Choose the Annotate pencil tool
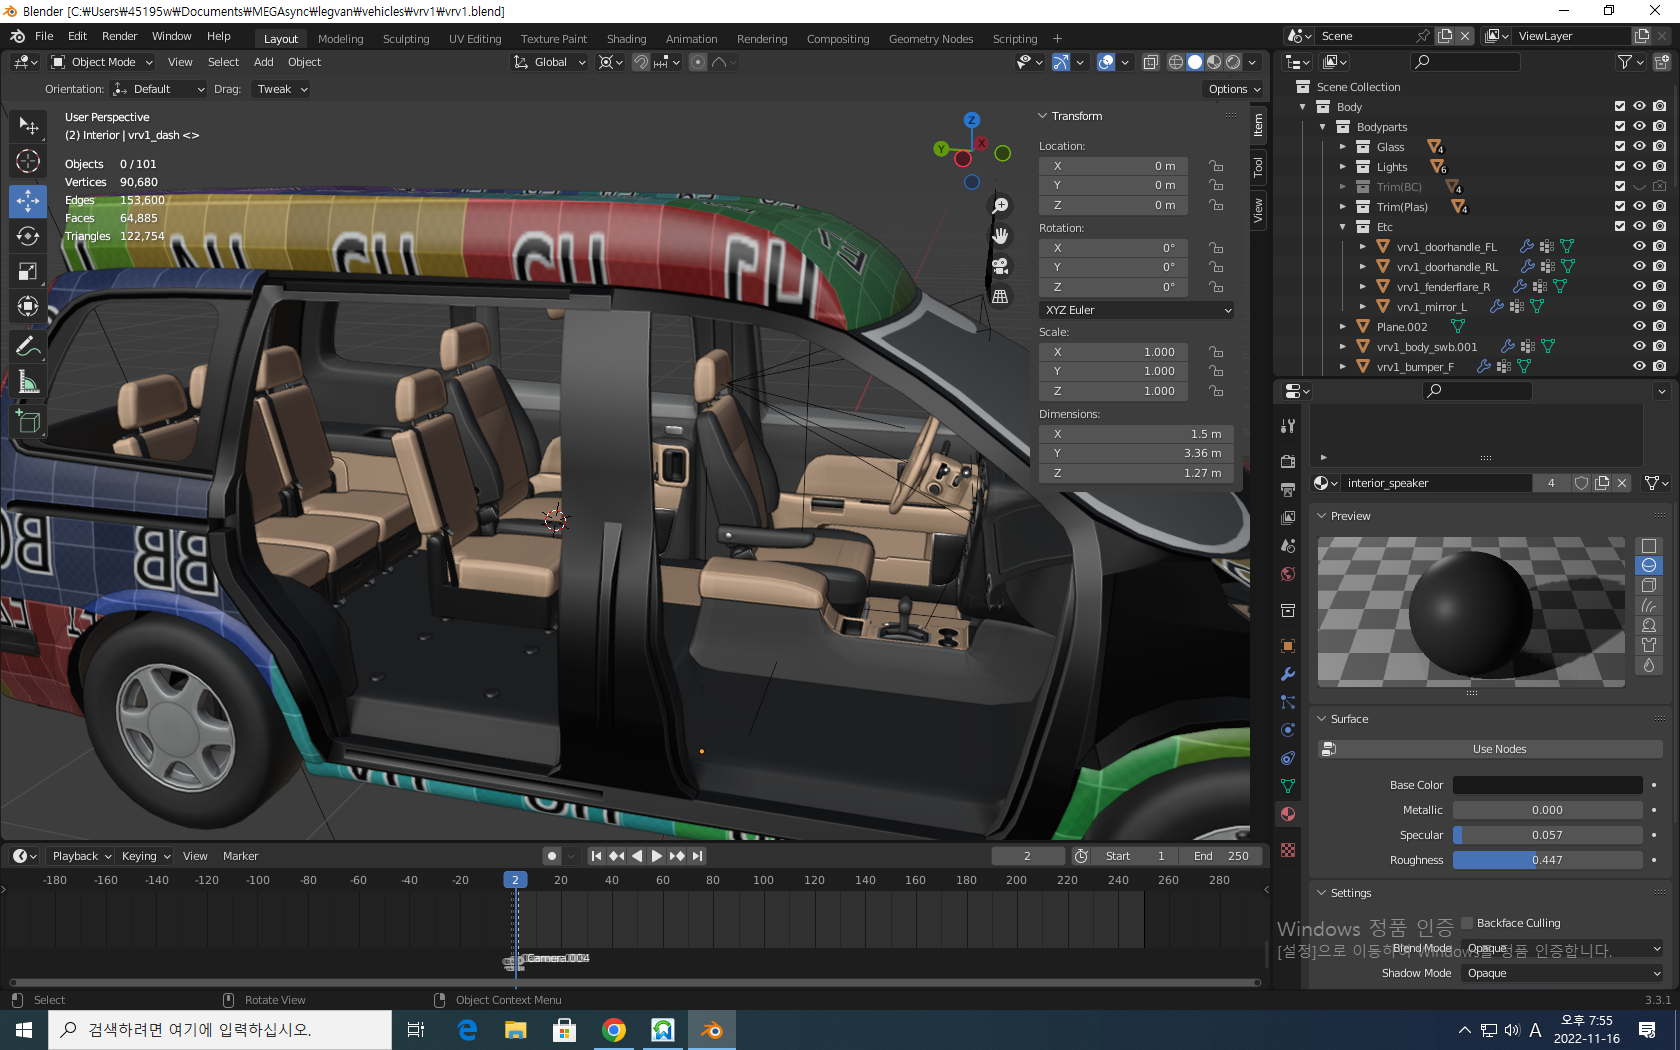The height and width of the screenshot is (1050, 1680). (28, 347)
